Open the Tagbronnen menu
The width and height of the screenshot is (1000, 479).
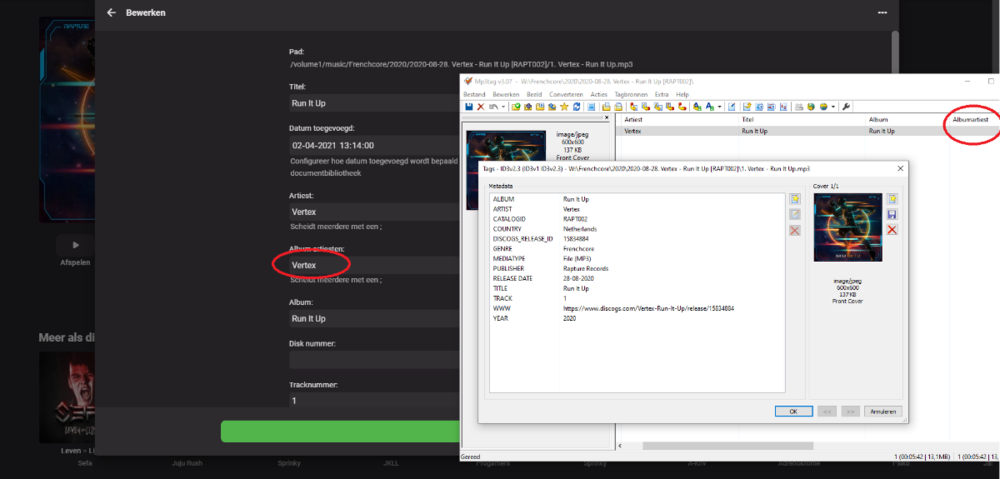coord(629,94)
